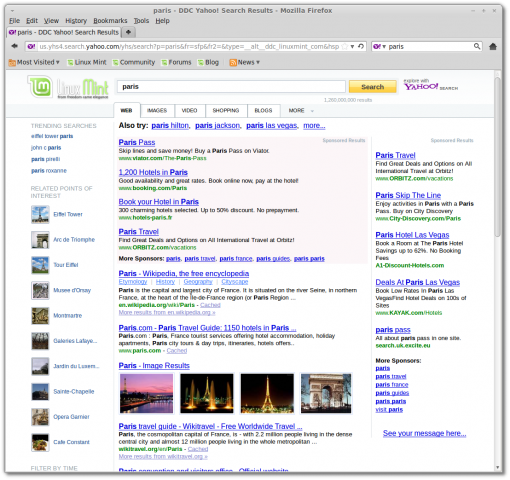Click the yellow Search button
The image size is (510, 480).
point(373,87)
